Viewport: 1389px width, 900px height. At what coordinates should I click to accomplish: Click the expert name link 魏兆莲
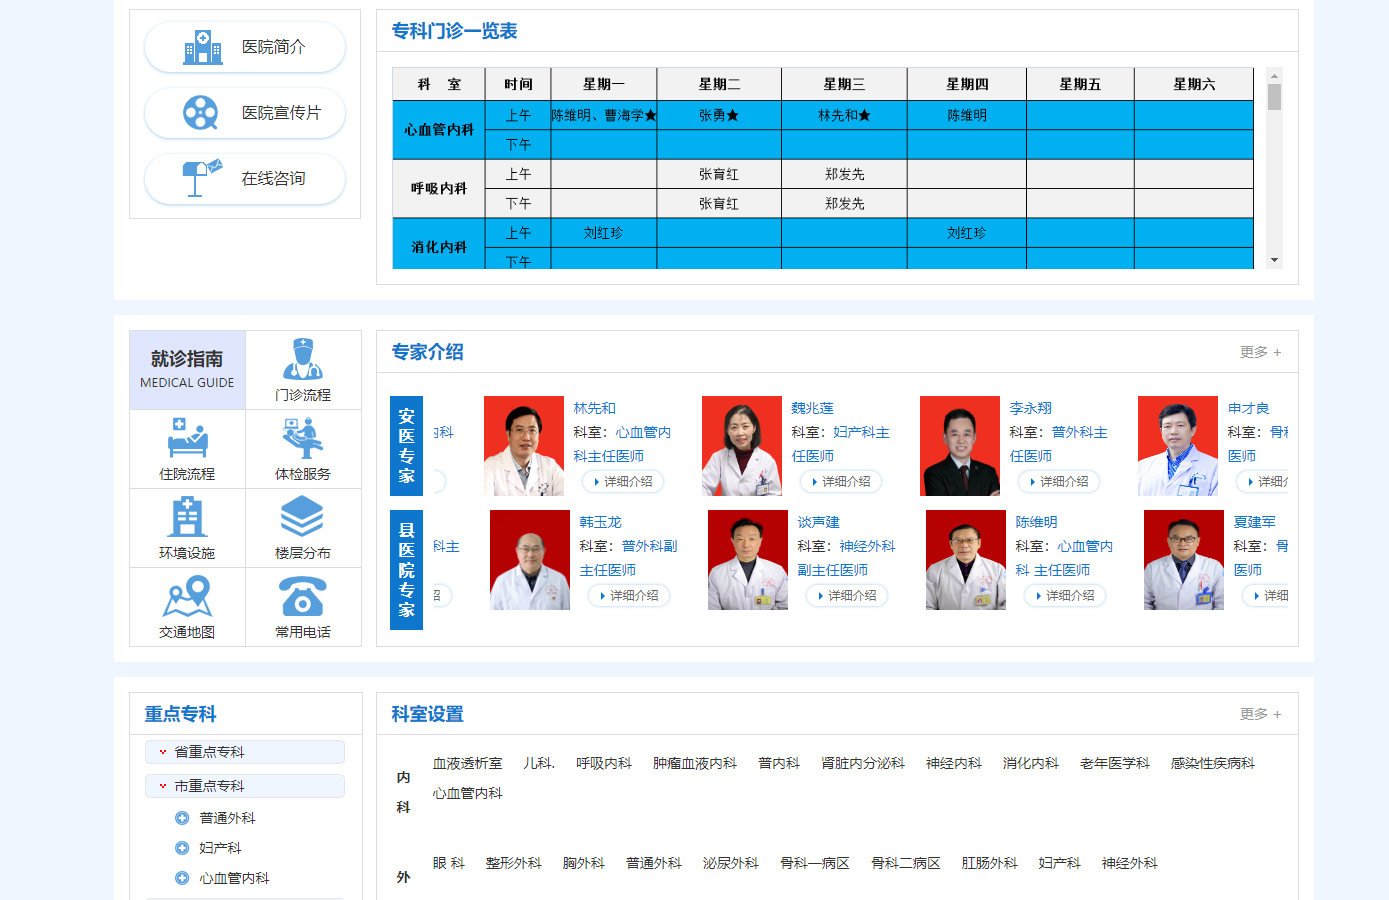coord(813,408)
